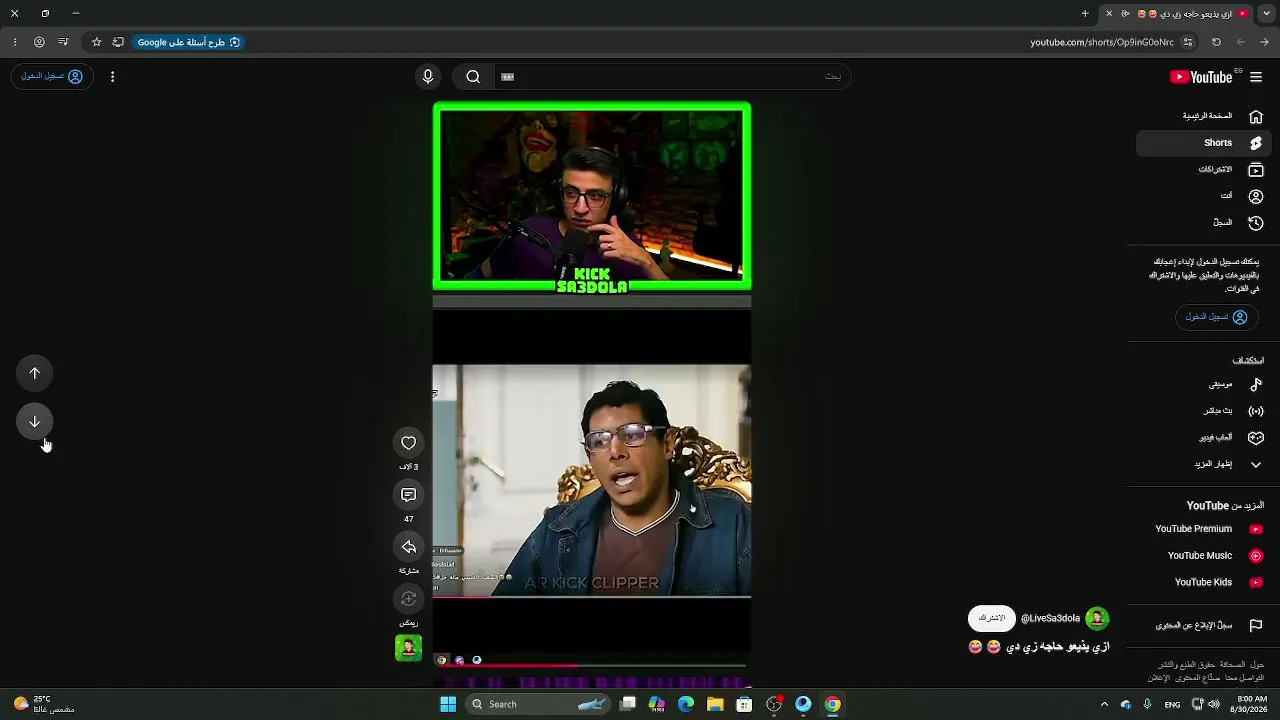Ask Google about this page chip
The width and height of the screenshot is (1280, 720).
pos(189,42)
